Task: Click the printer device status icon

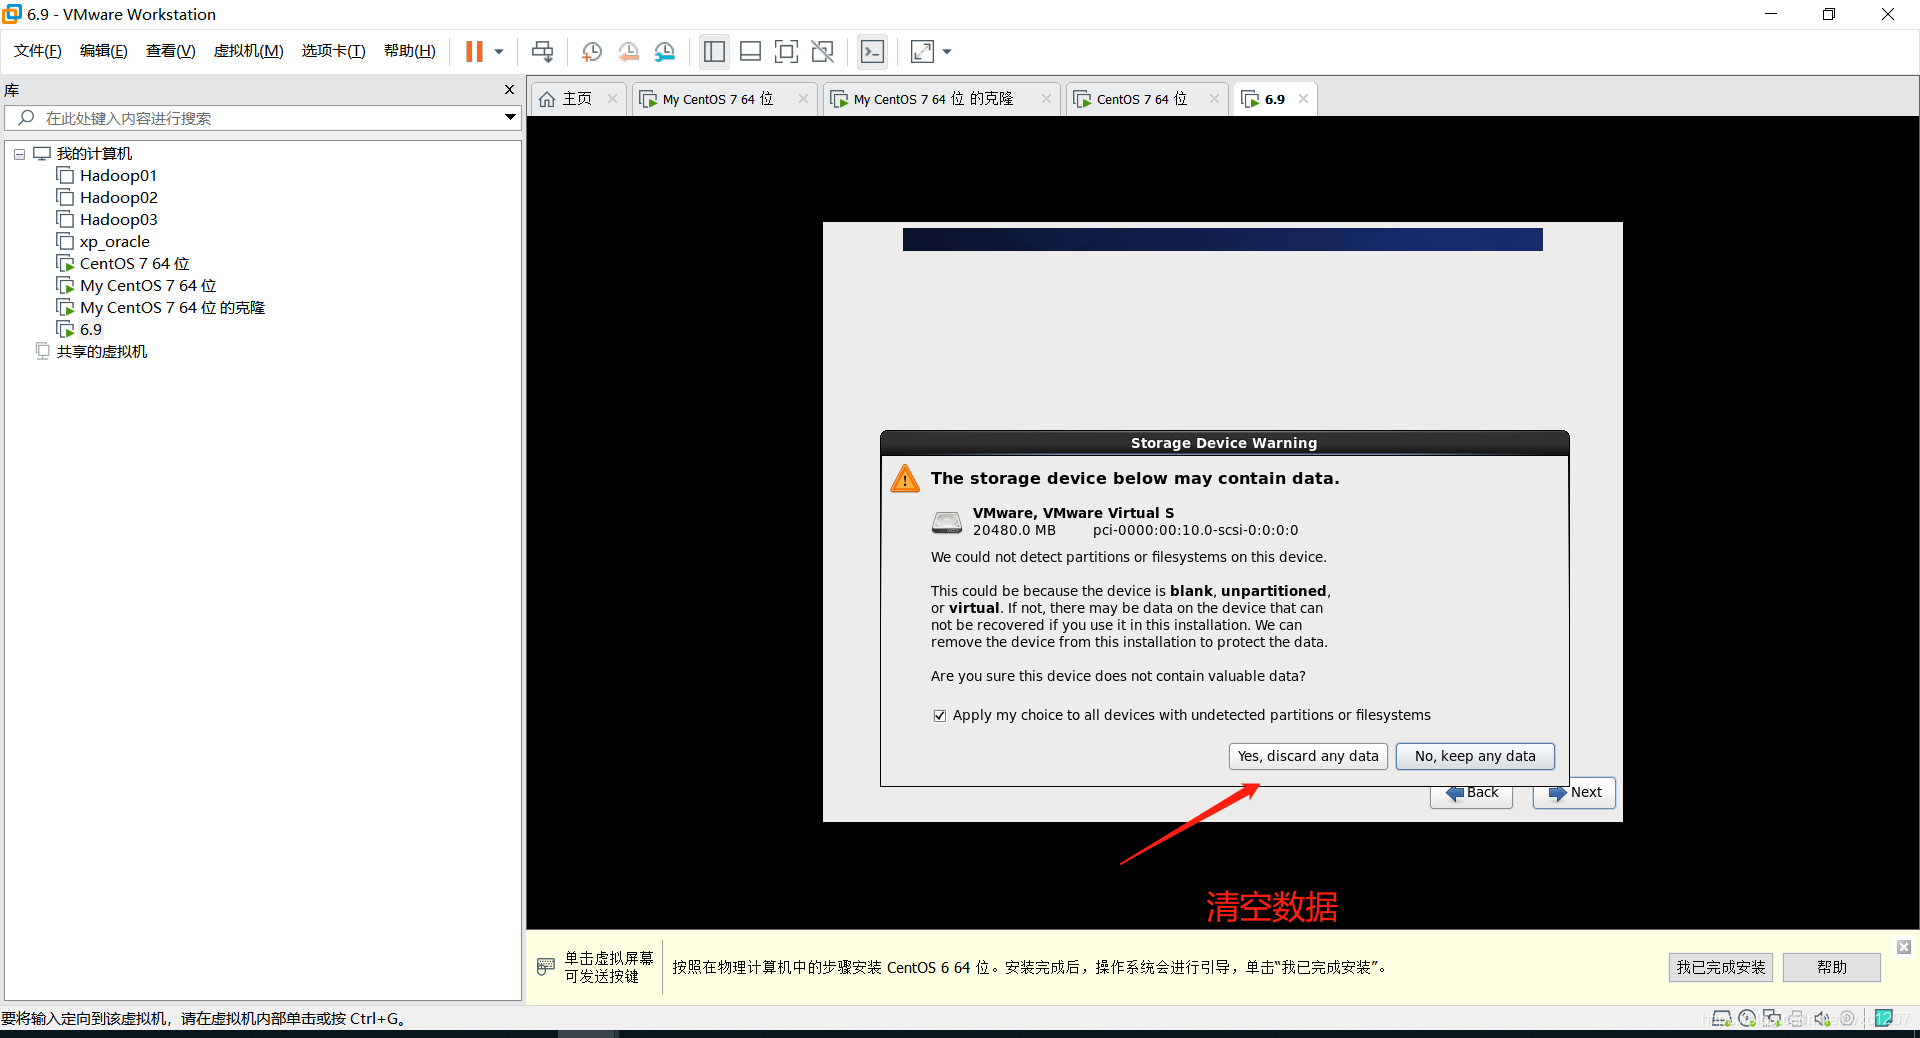Action: click(x=1797, y=1019)
